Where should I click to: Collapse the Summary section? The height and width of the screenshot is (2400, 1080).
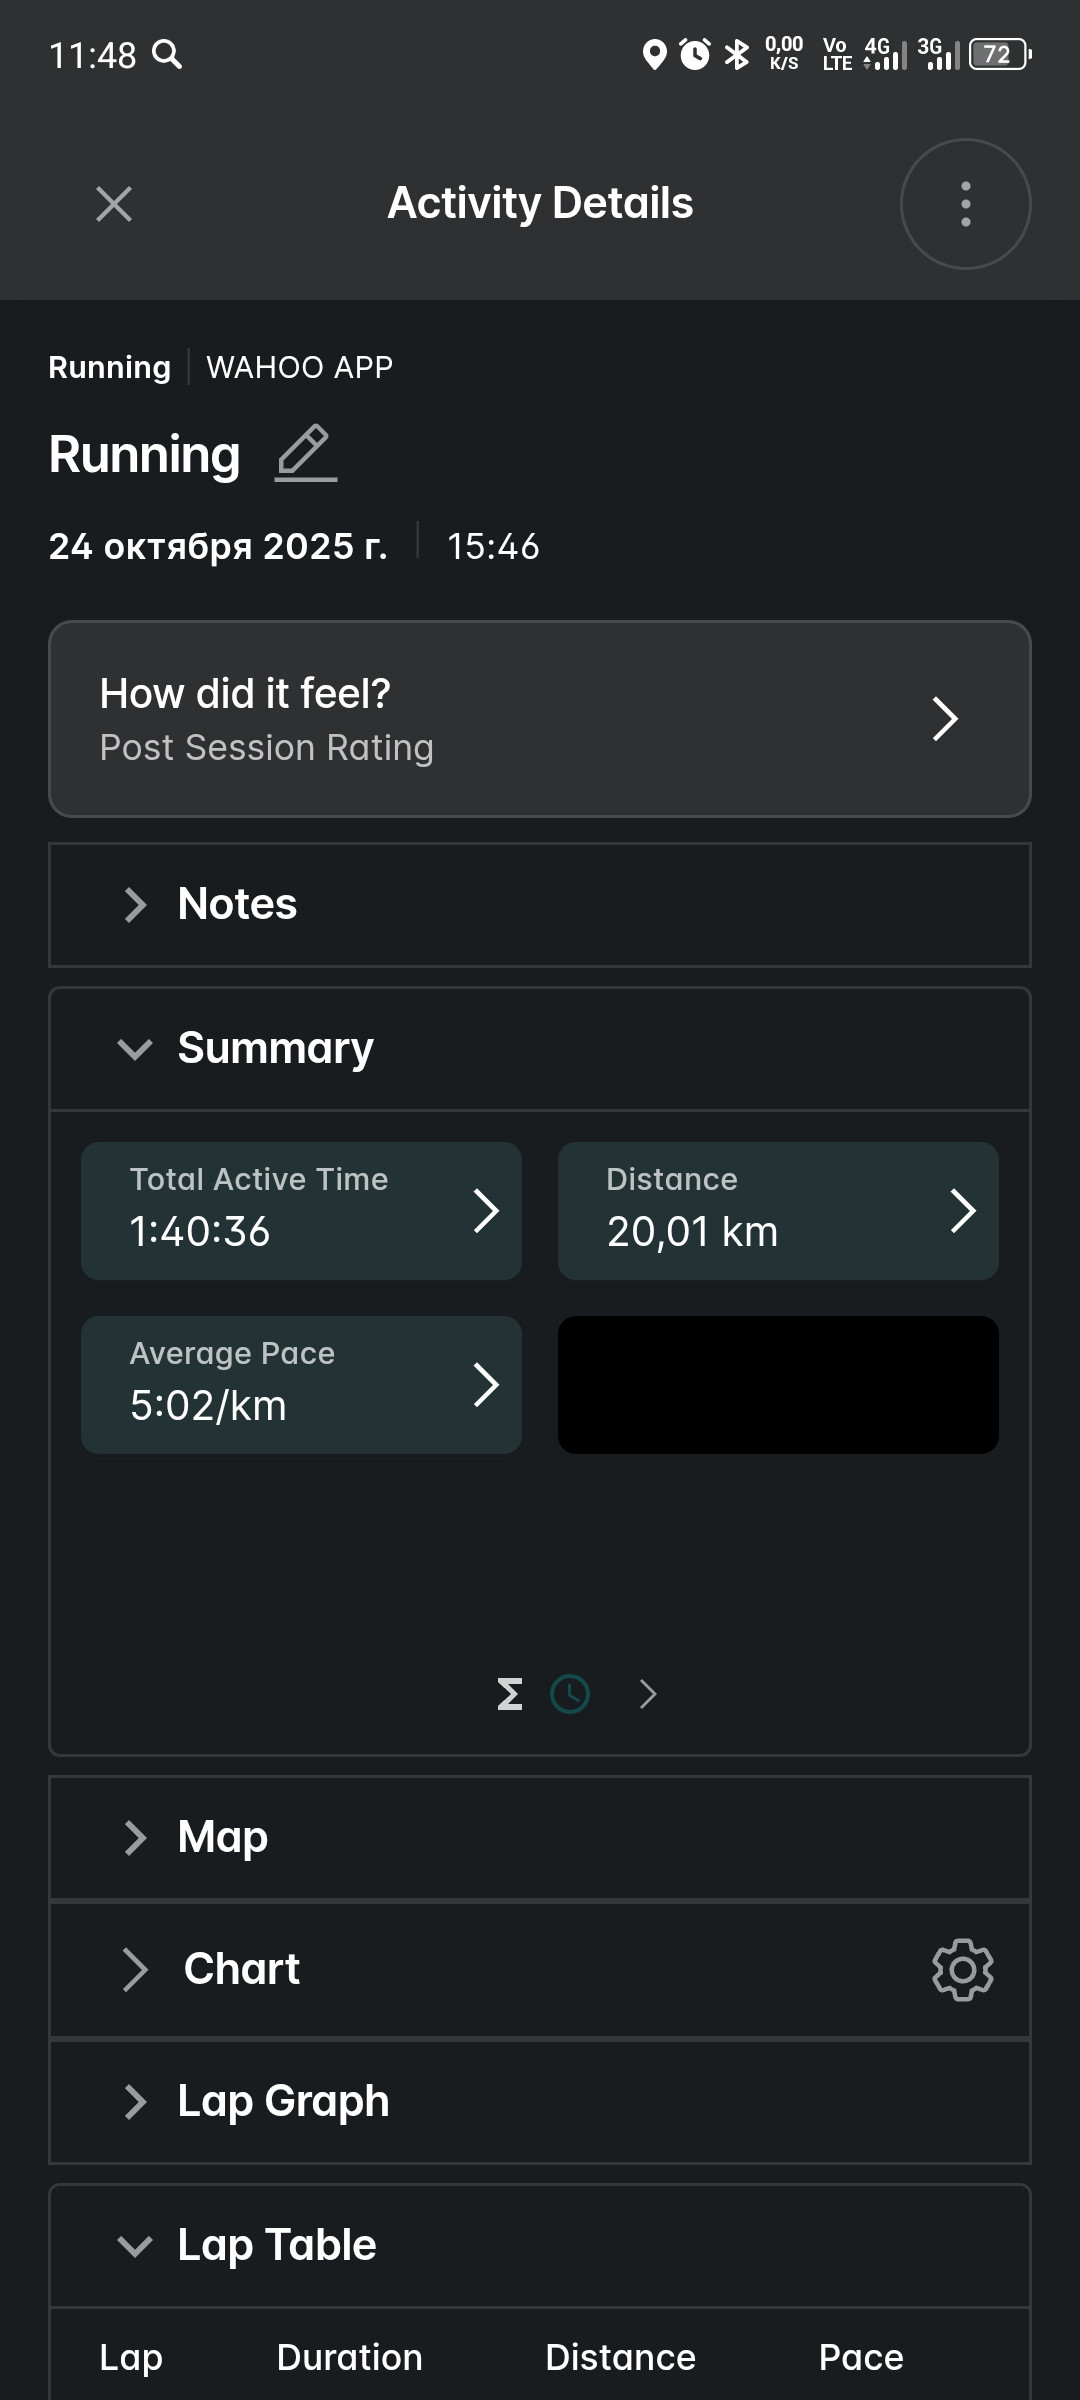pos(540,1049)
